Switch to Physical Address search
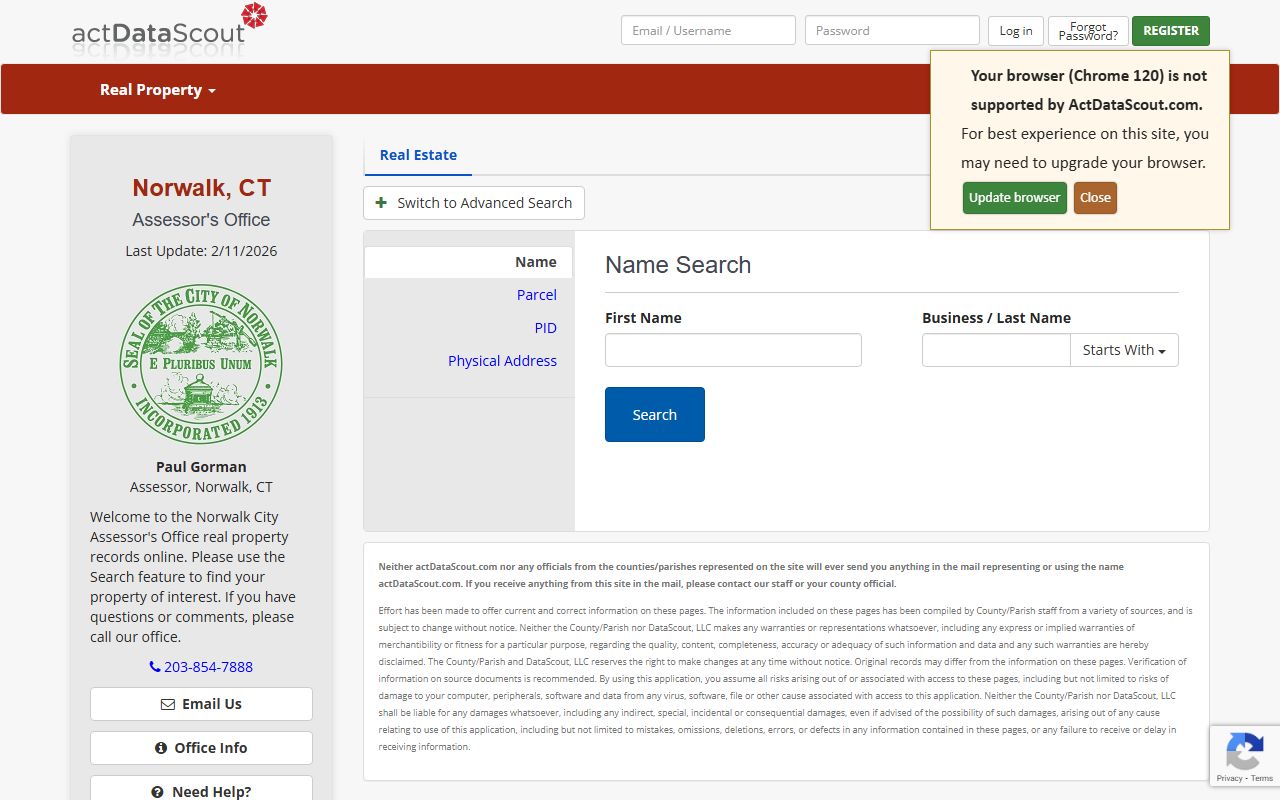Screen dimensions: 1280x800 [502, 361]
